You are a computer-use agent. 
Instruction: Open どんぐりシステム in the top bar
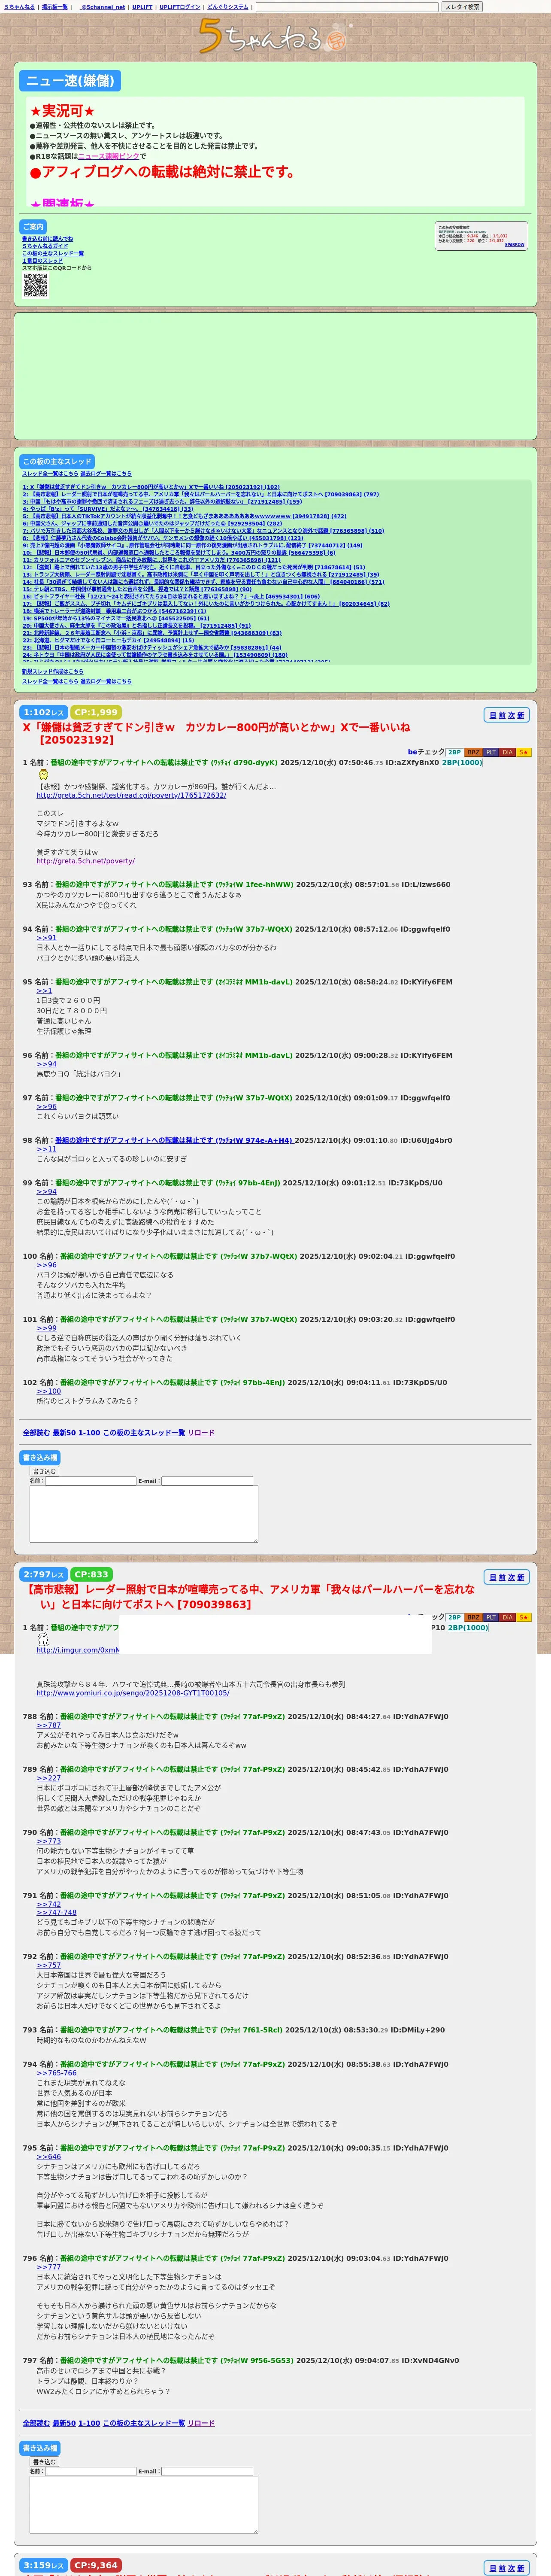228,7
